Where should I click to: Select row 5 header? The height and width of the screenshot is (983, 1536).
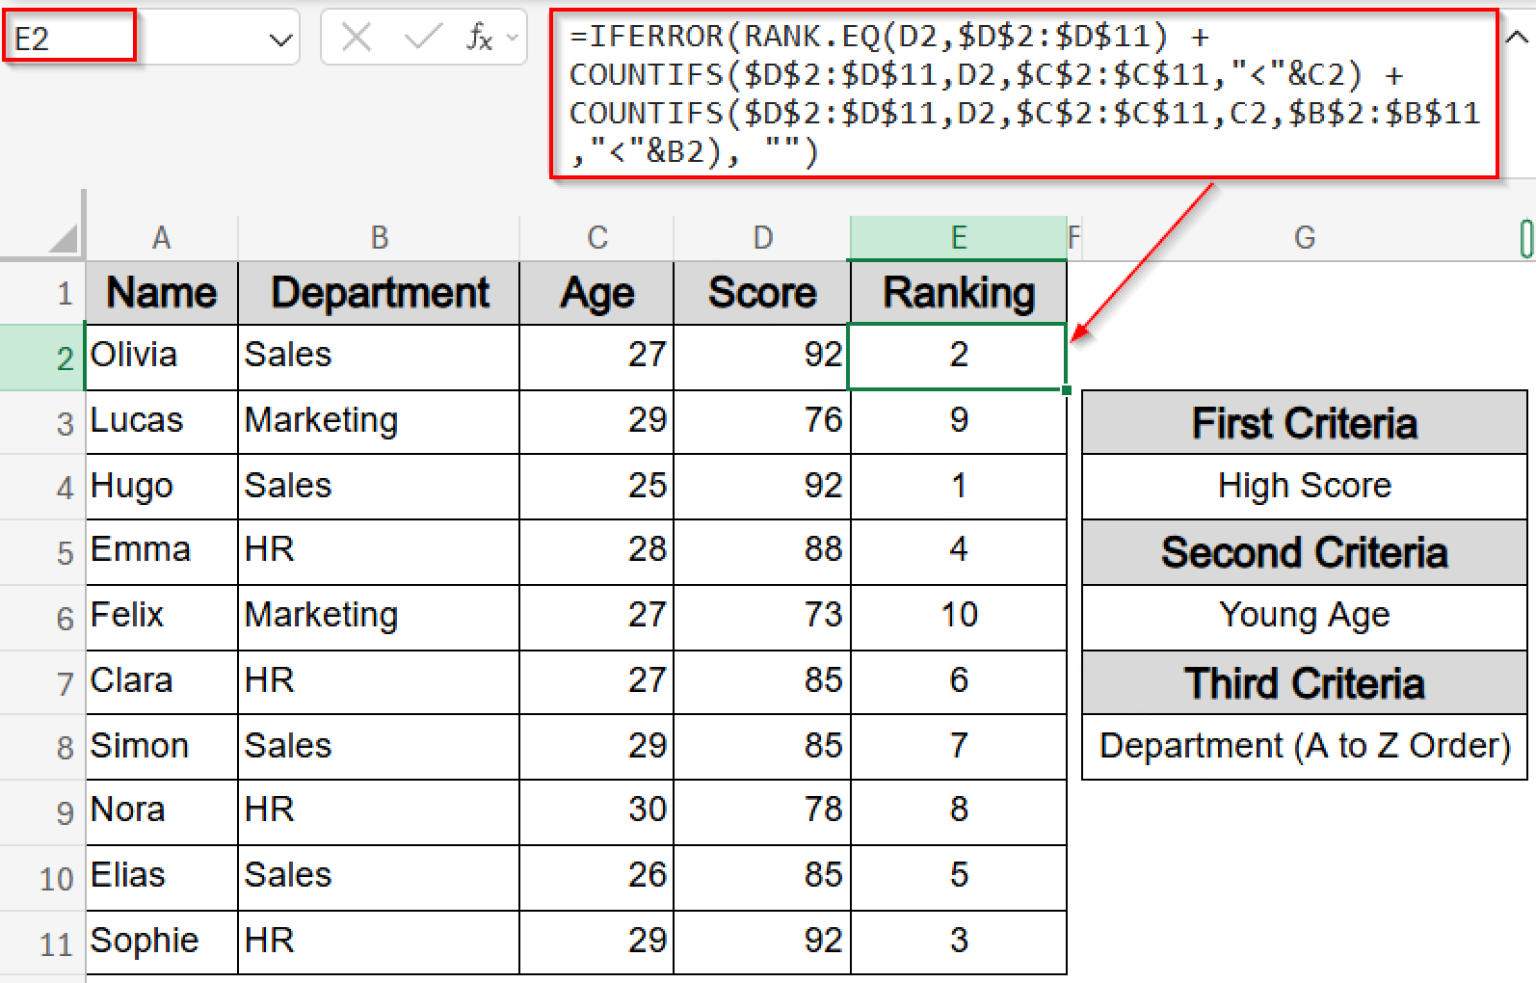click(x=62, y=552)
